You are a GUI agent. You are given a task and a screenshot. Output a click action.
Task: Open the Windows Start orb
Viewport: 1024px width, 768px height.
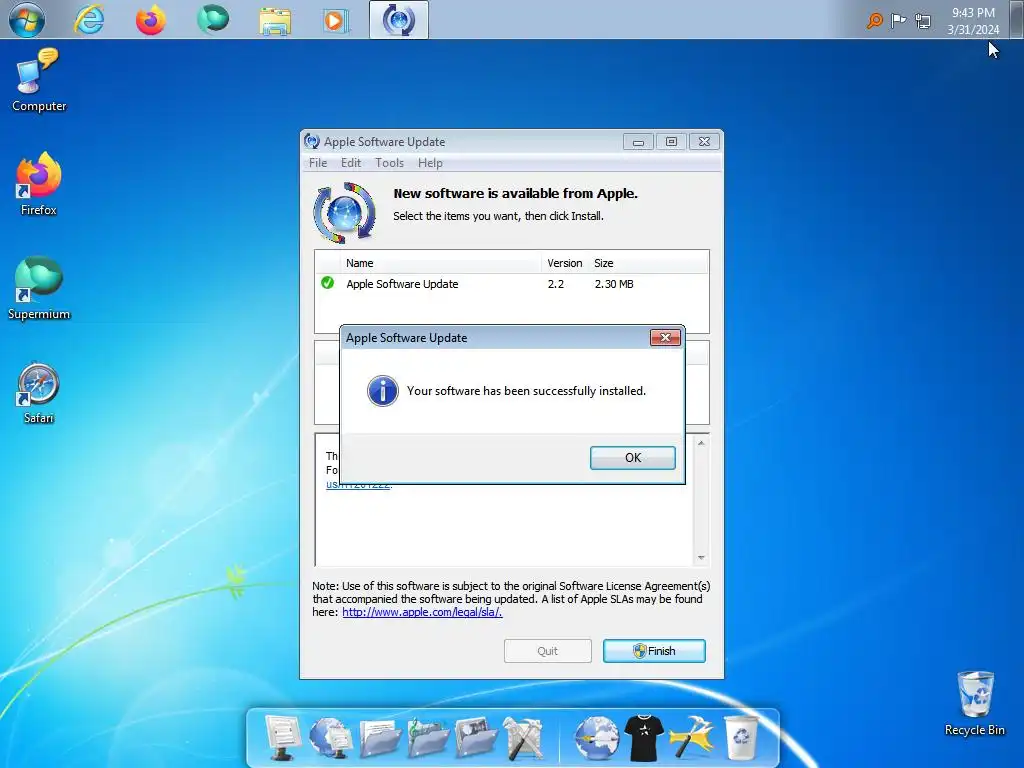pos(27,20)
